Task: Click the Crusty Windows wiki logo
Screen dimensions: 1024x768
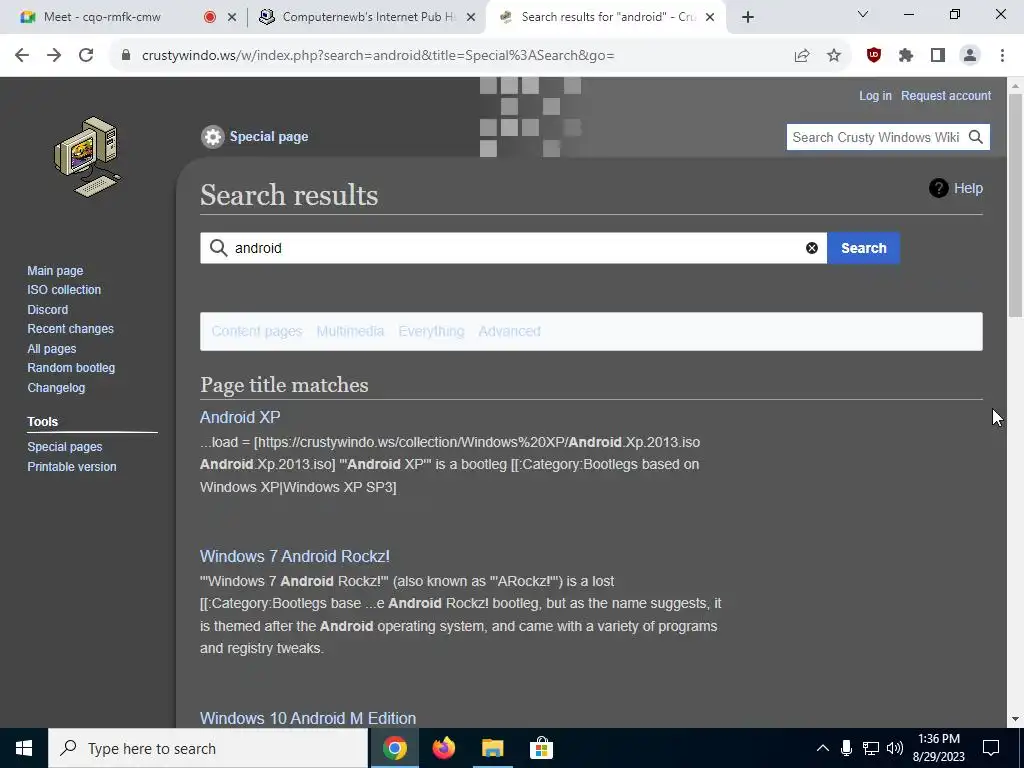Action: click(88, 157)
